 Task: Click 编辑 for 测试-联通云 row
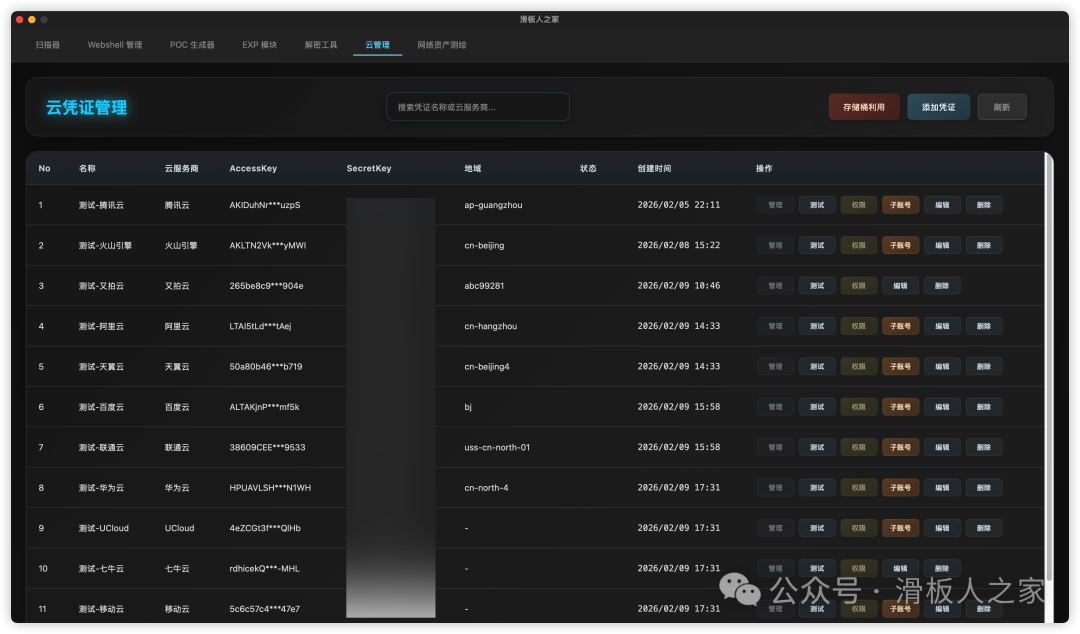click(942, 447)
